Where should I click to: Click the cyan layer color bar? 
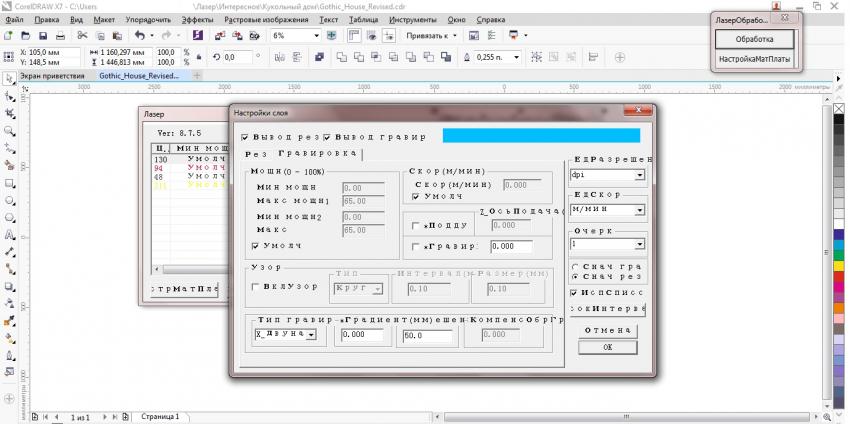coord(541,135)
